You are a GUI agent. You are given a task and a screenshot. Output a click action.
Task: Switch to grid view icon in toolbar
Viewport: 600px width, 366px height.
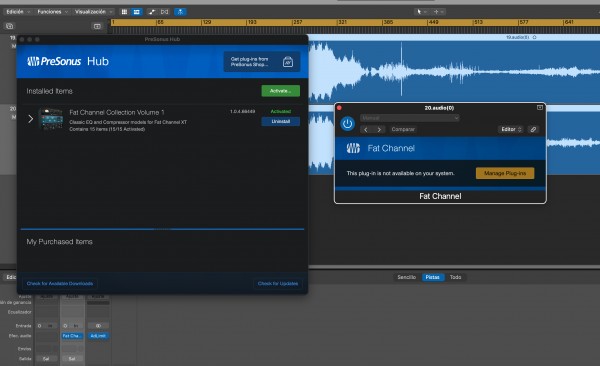(124, 12)
